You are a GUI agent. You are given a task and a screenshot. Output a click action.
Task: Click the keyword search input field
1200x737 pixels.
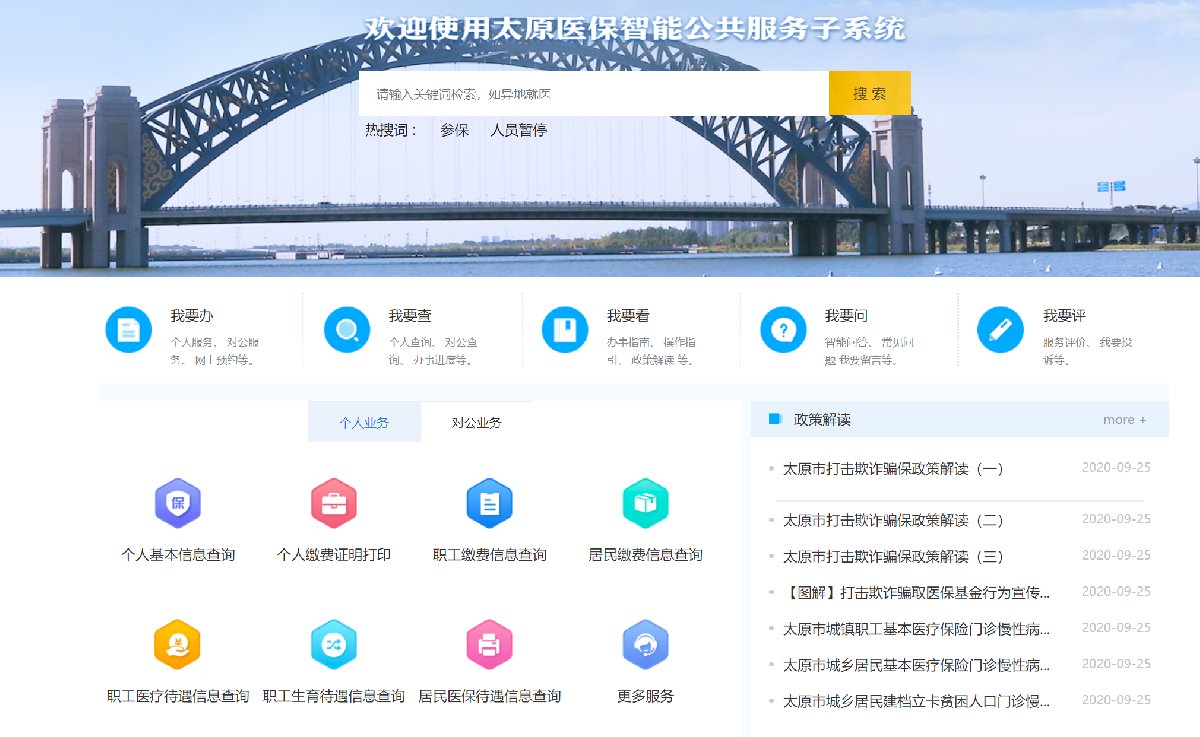point(593,94)
